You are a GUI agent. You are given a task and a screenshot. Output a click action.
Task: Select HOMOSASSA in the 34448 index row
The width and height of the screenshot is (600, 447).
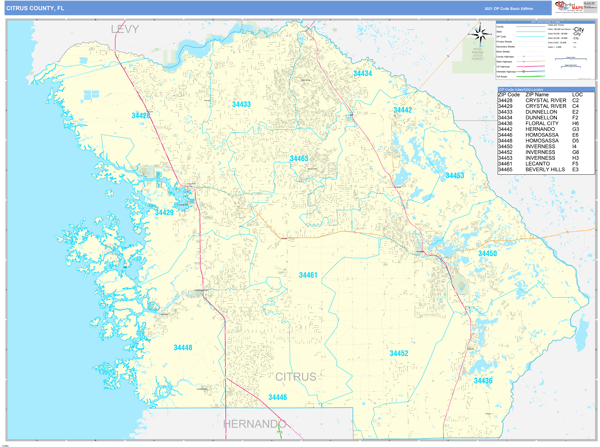tap(542, 140)
